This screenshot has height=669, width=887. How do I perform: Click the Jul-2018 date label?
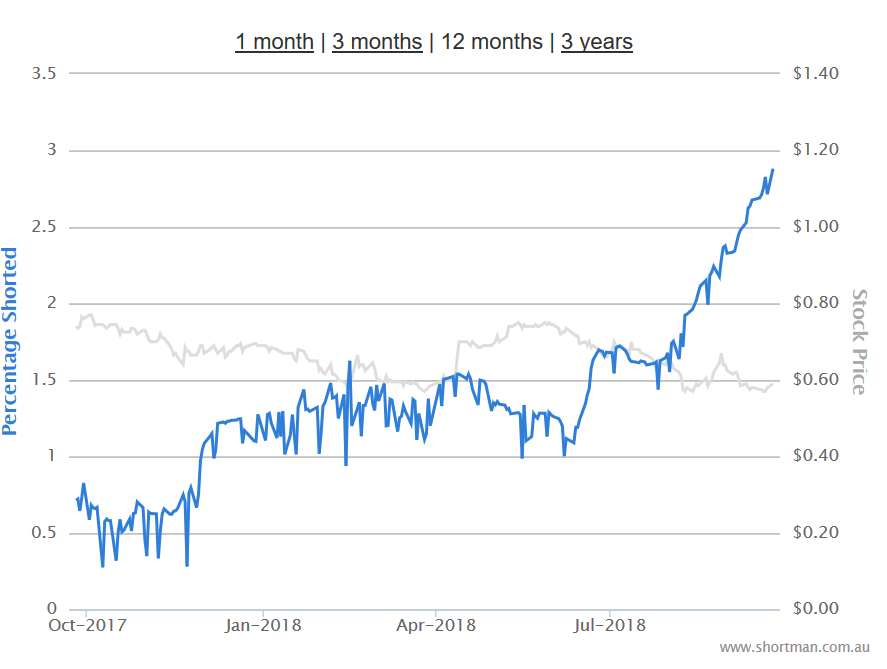(610, 625)
